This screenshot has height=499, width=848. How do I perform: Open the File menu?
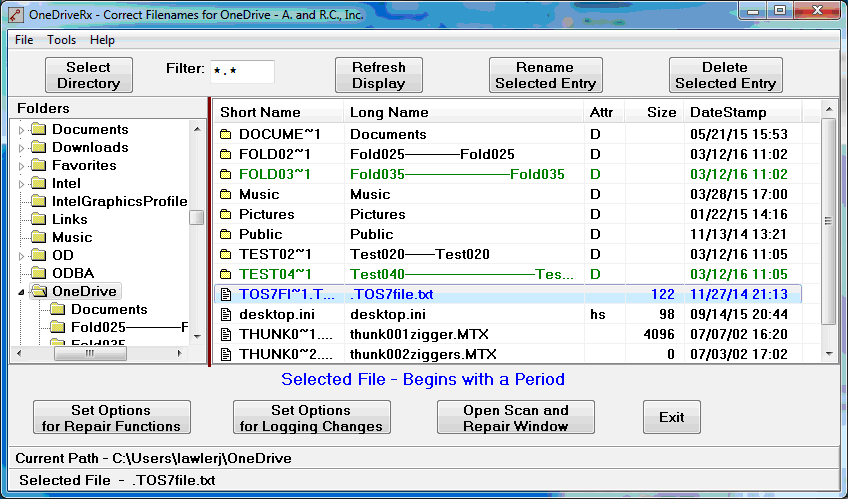(24, 40)
